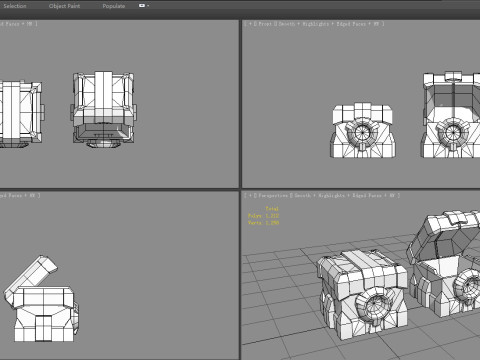Viewport: 480px width, 360px height.
Task: Select the open-lid chest in left side viewport
Action: (x=41, y=299)
